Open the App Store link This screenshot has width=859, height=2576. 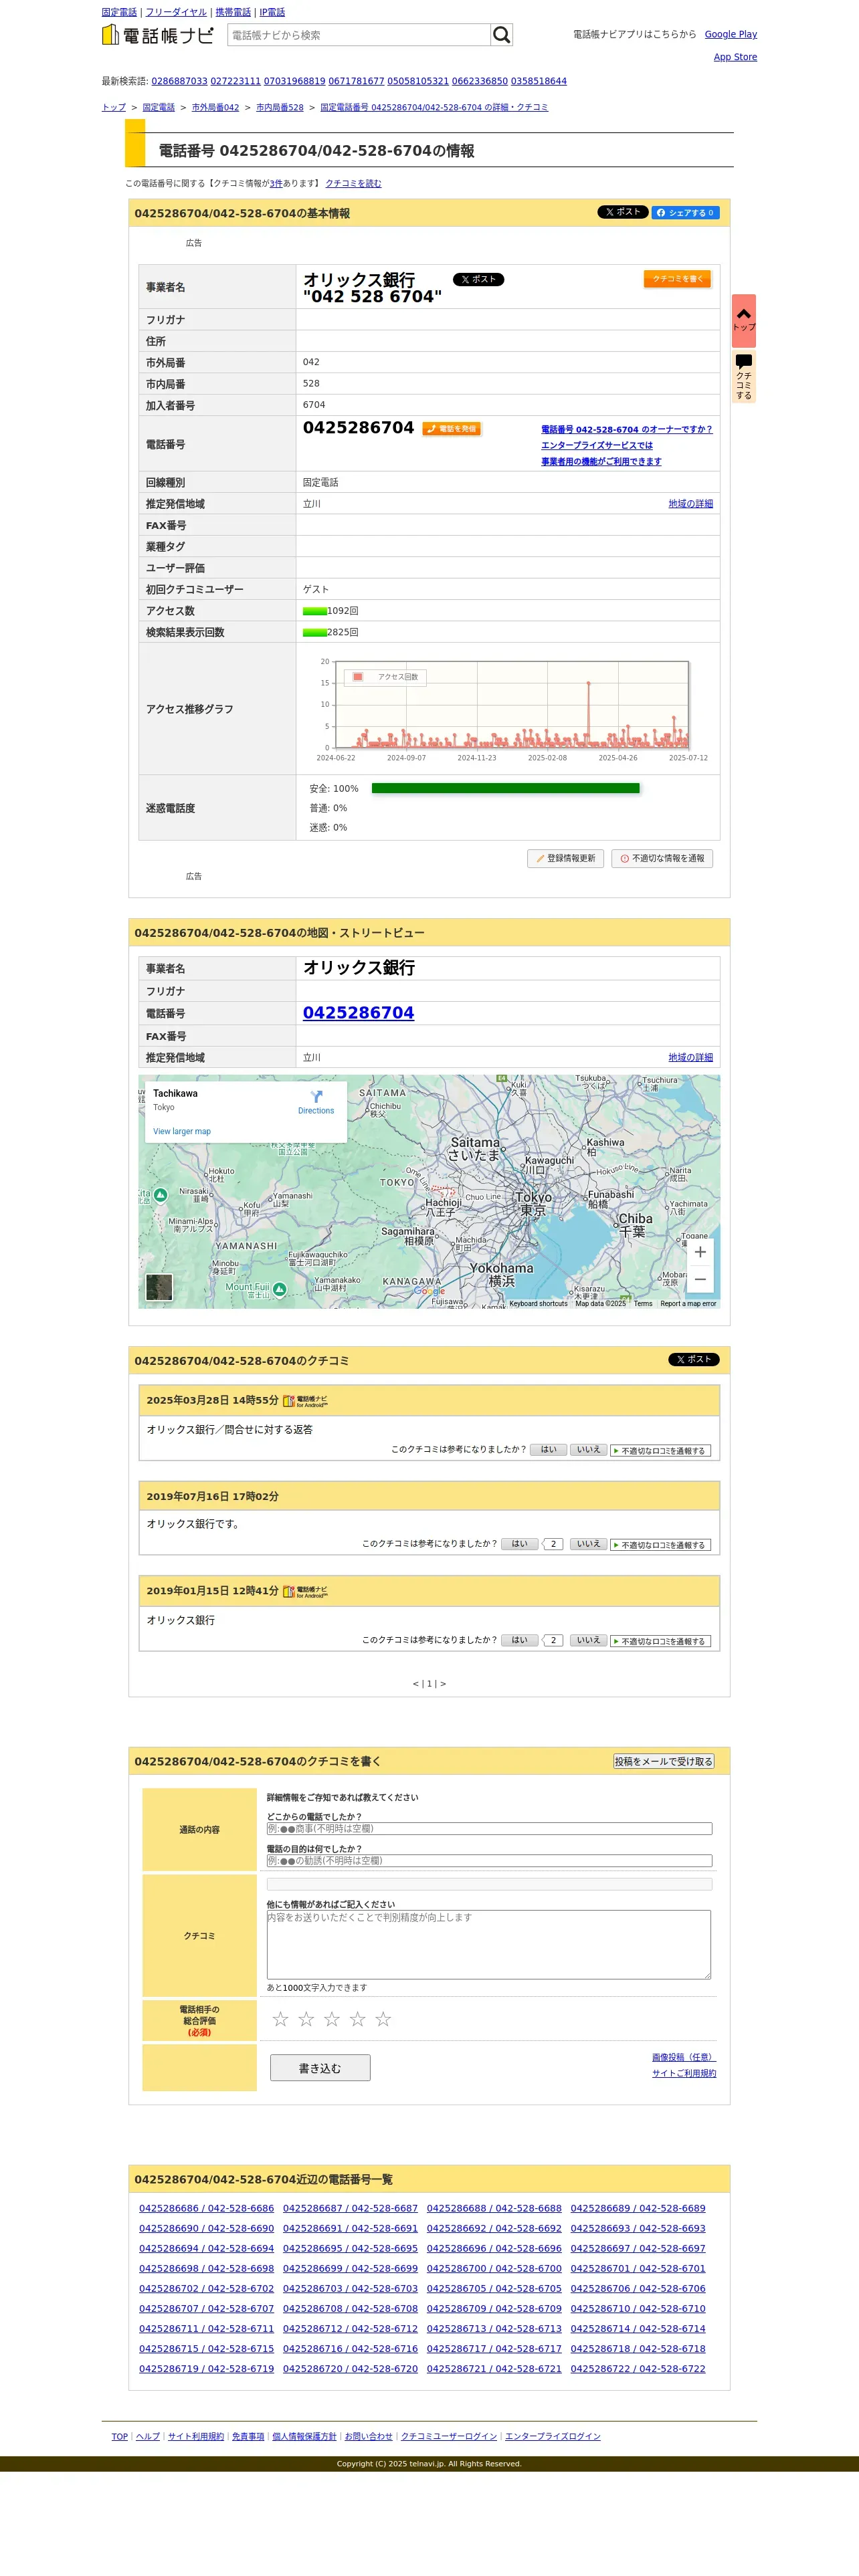pos(735,57)
